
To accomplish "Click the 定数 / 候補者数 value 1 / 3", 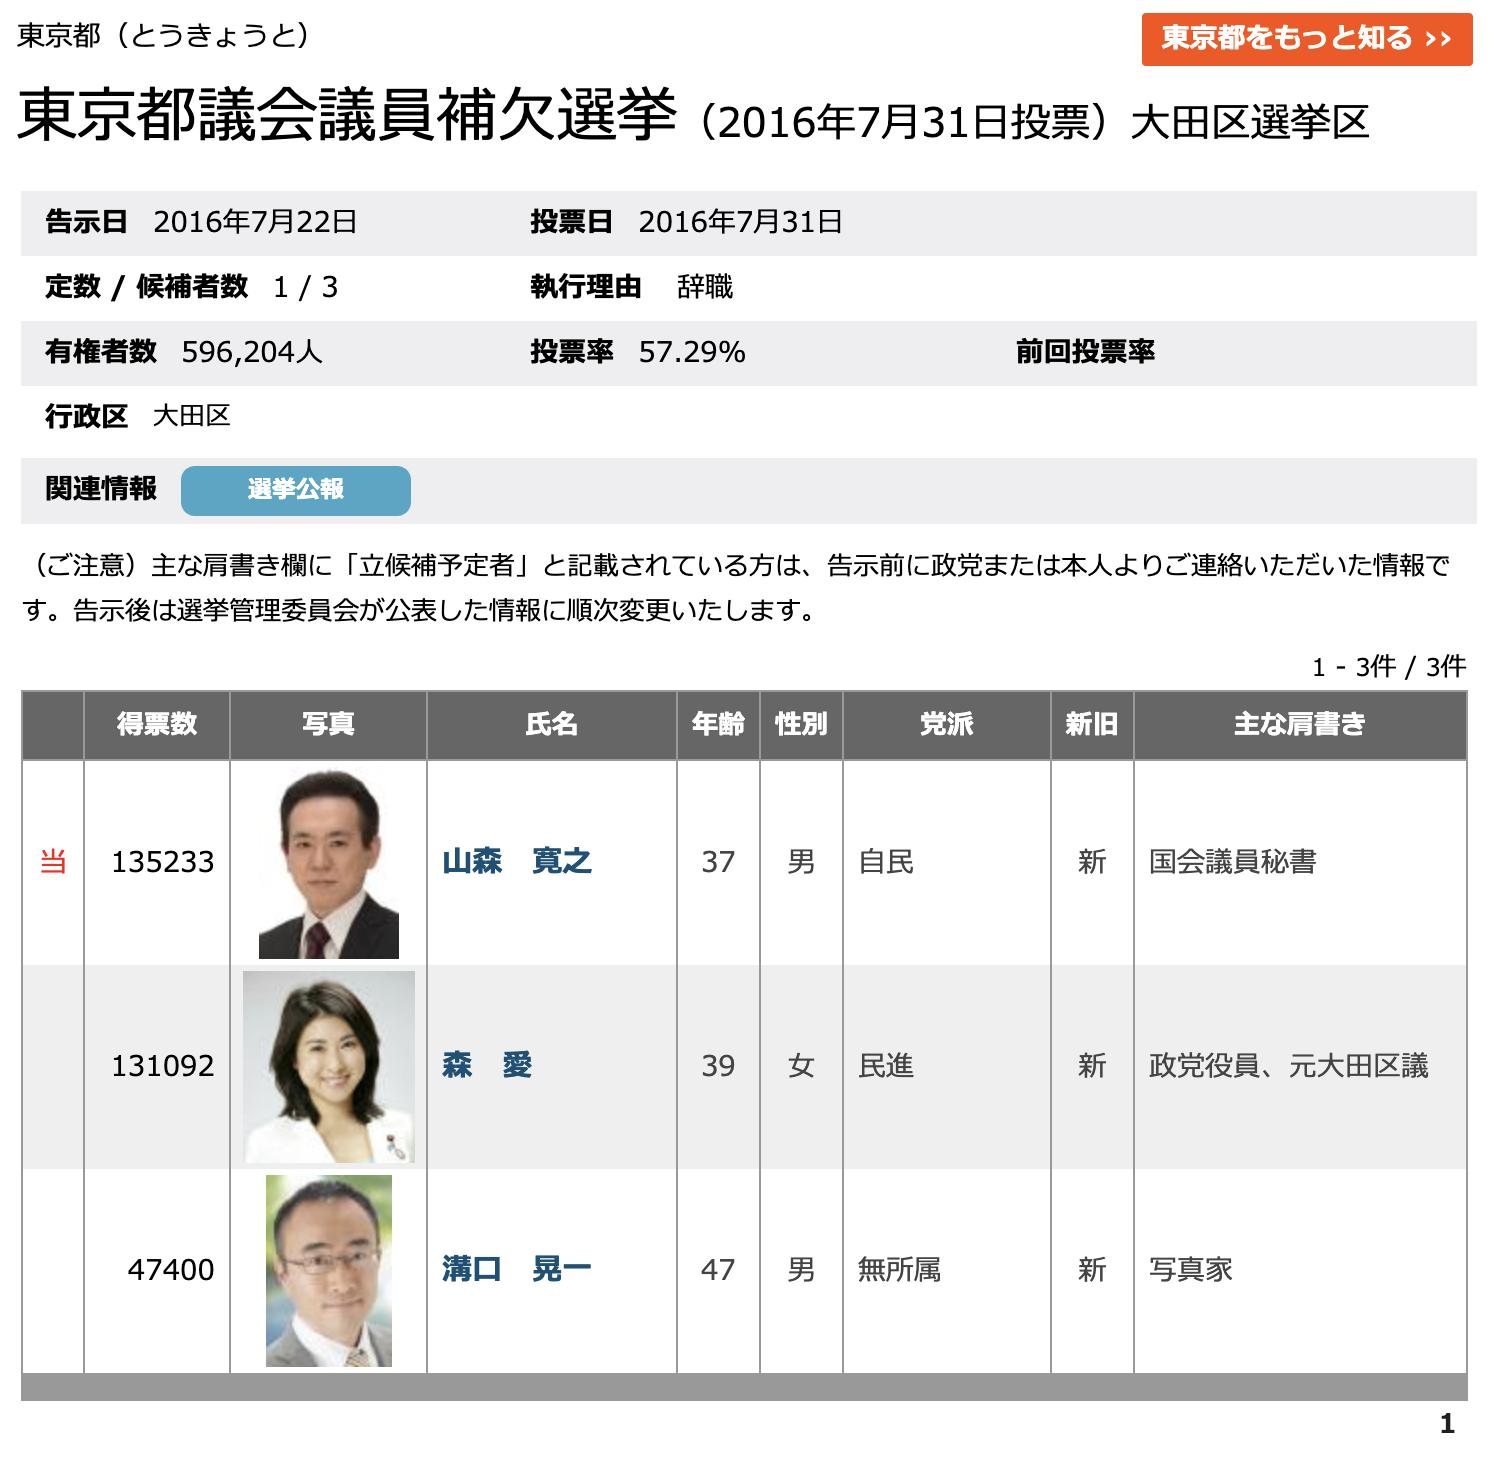I will point(306,288).
